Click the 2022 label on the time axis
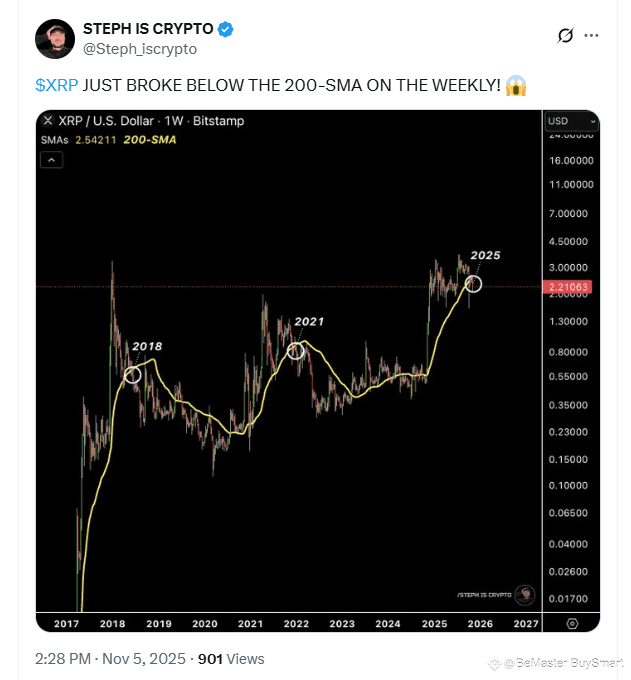Screen dimensions: 631x680 (296, 624)
